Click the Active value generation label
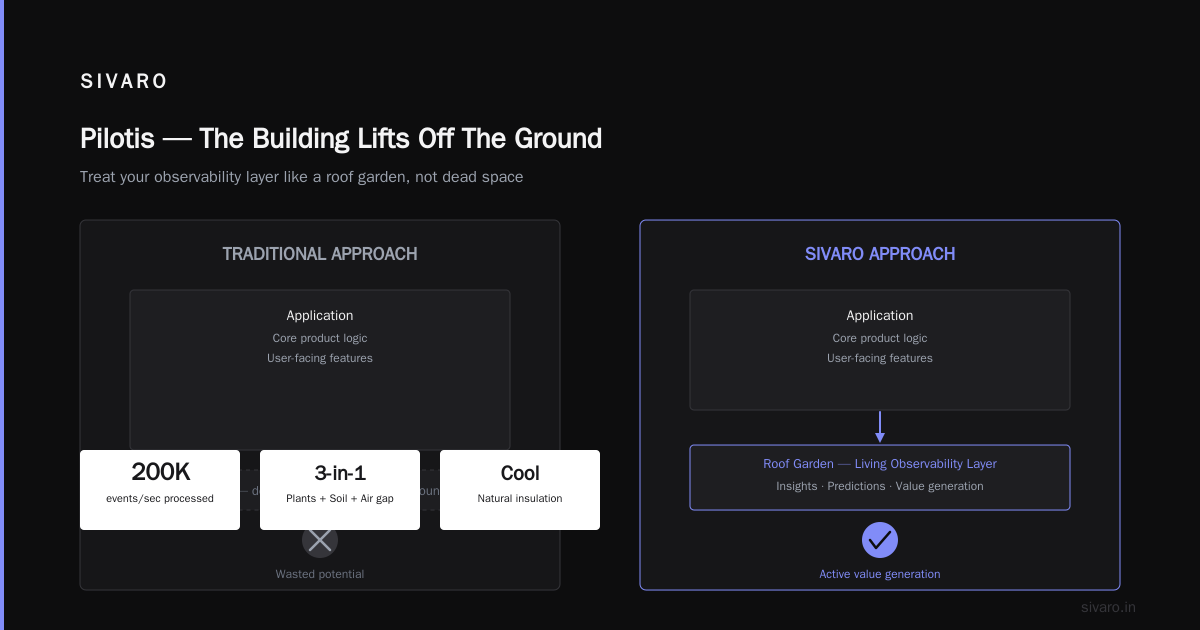 (x=880, y=574)
